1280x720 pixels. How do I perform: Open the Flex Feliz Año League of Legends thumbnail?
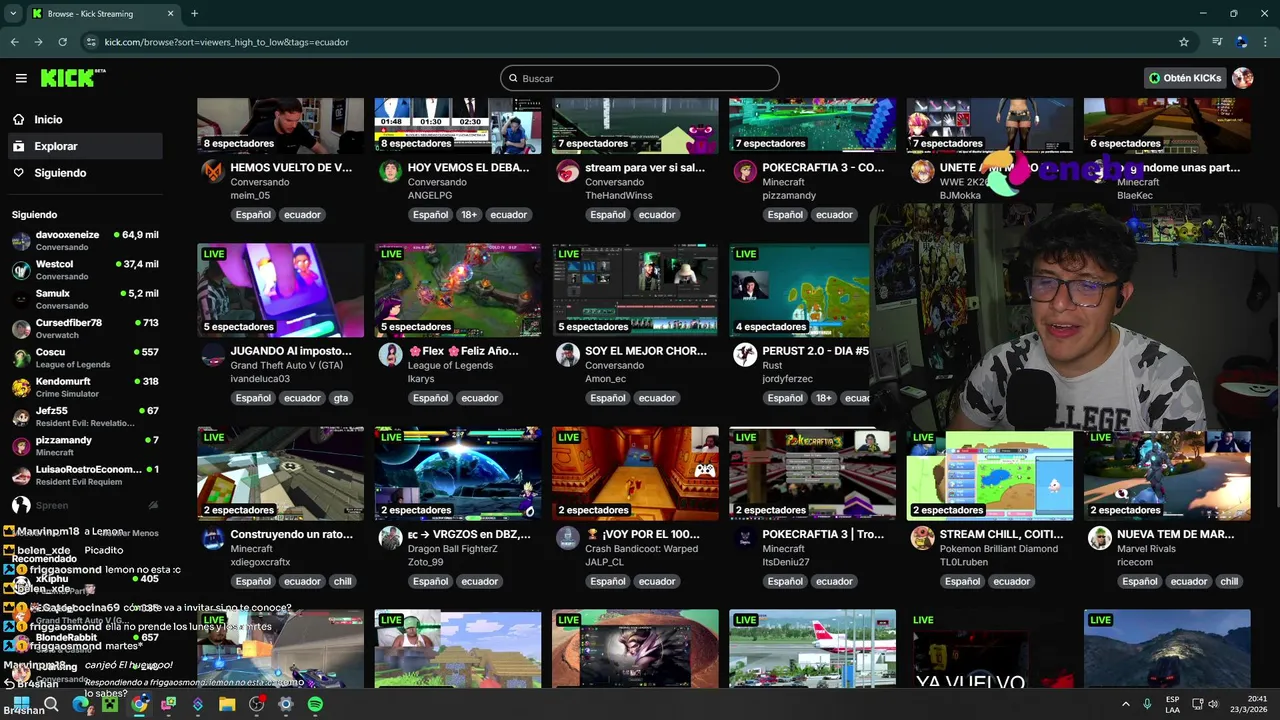click(458, 290)
